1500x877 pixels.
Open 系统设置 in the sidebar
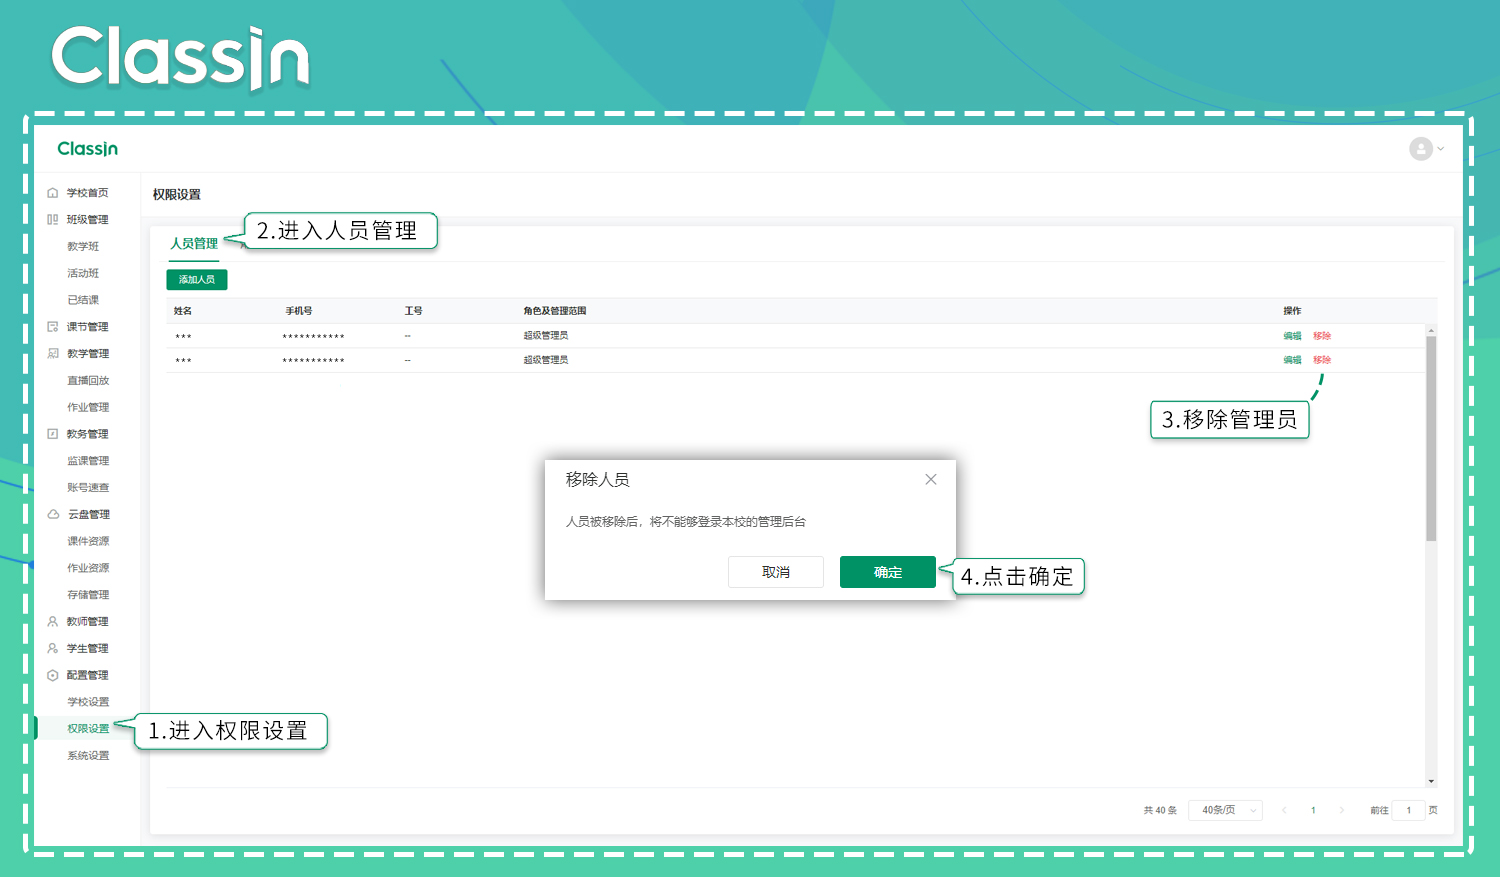click(x=88, y=756)
